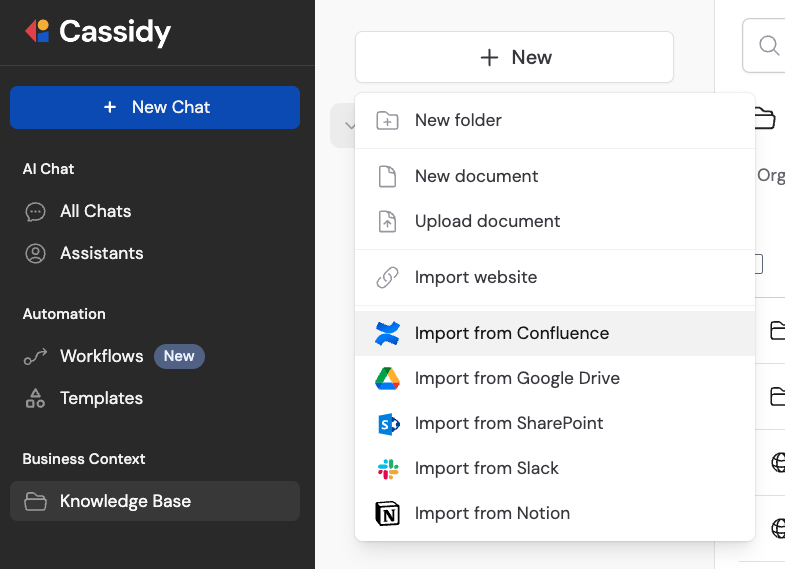The width and height of the screenshot is (785, 569).
Task: Click the Slack logo icon
Action: (388, 469)
